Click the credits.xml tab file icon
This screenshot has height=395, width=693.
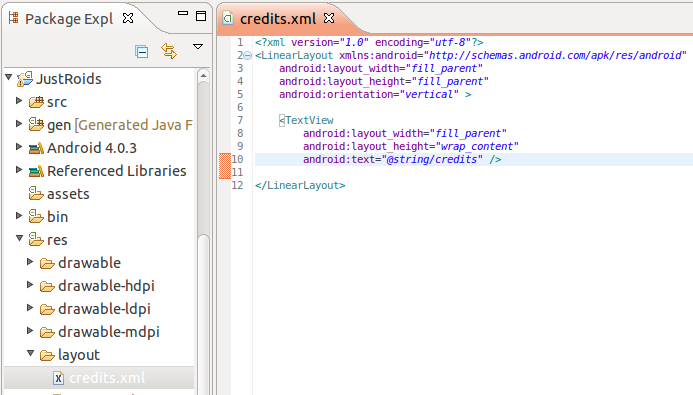coord(228,18)
